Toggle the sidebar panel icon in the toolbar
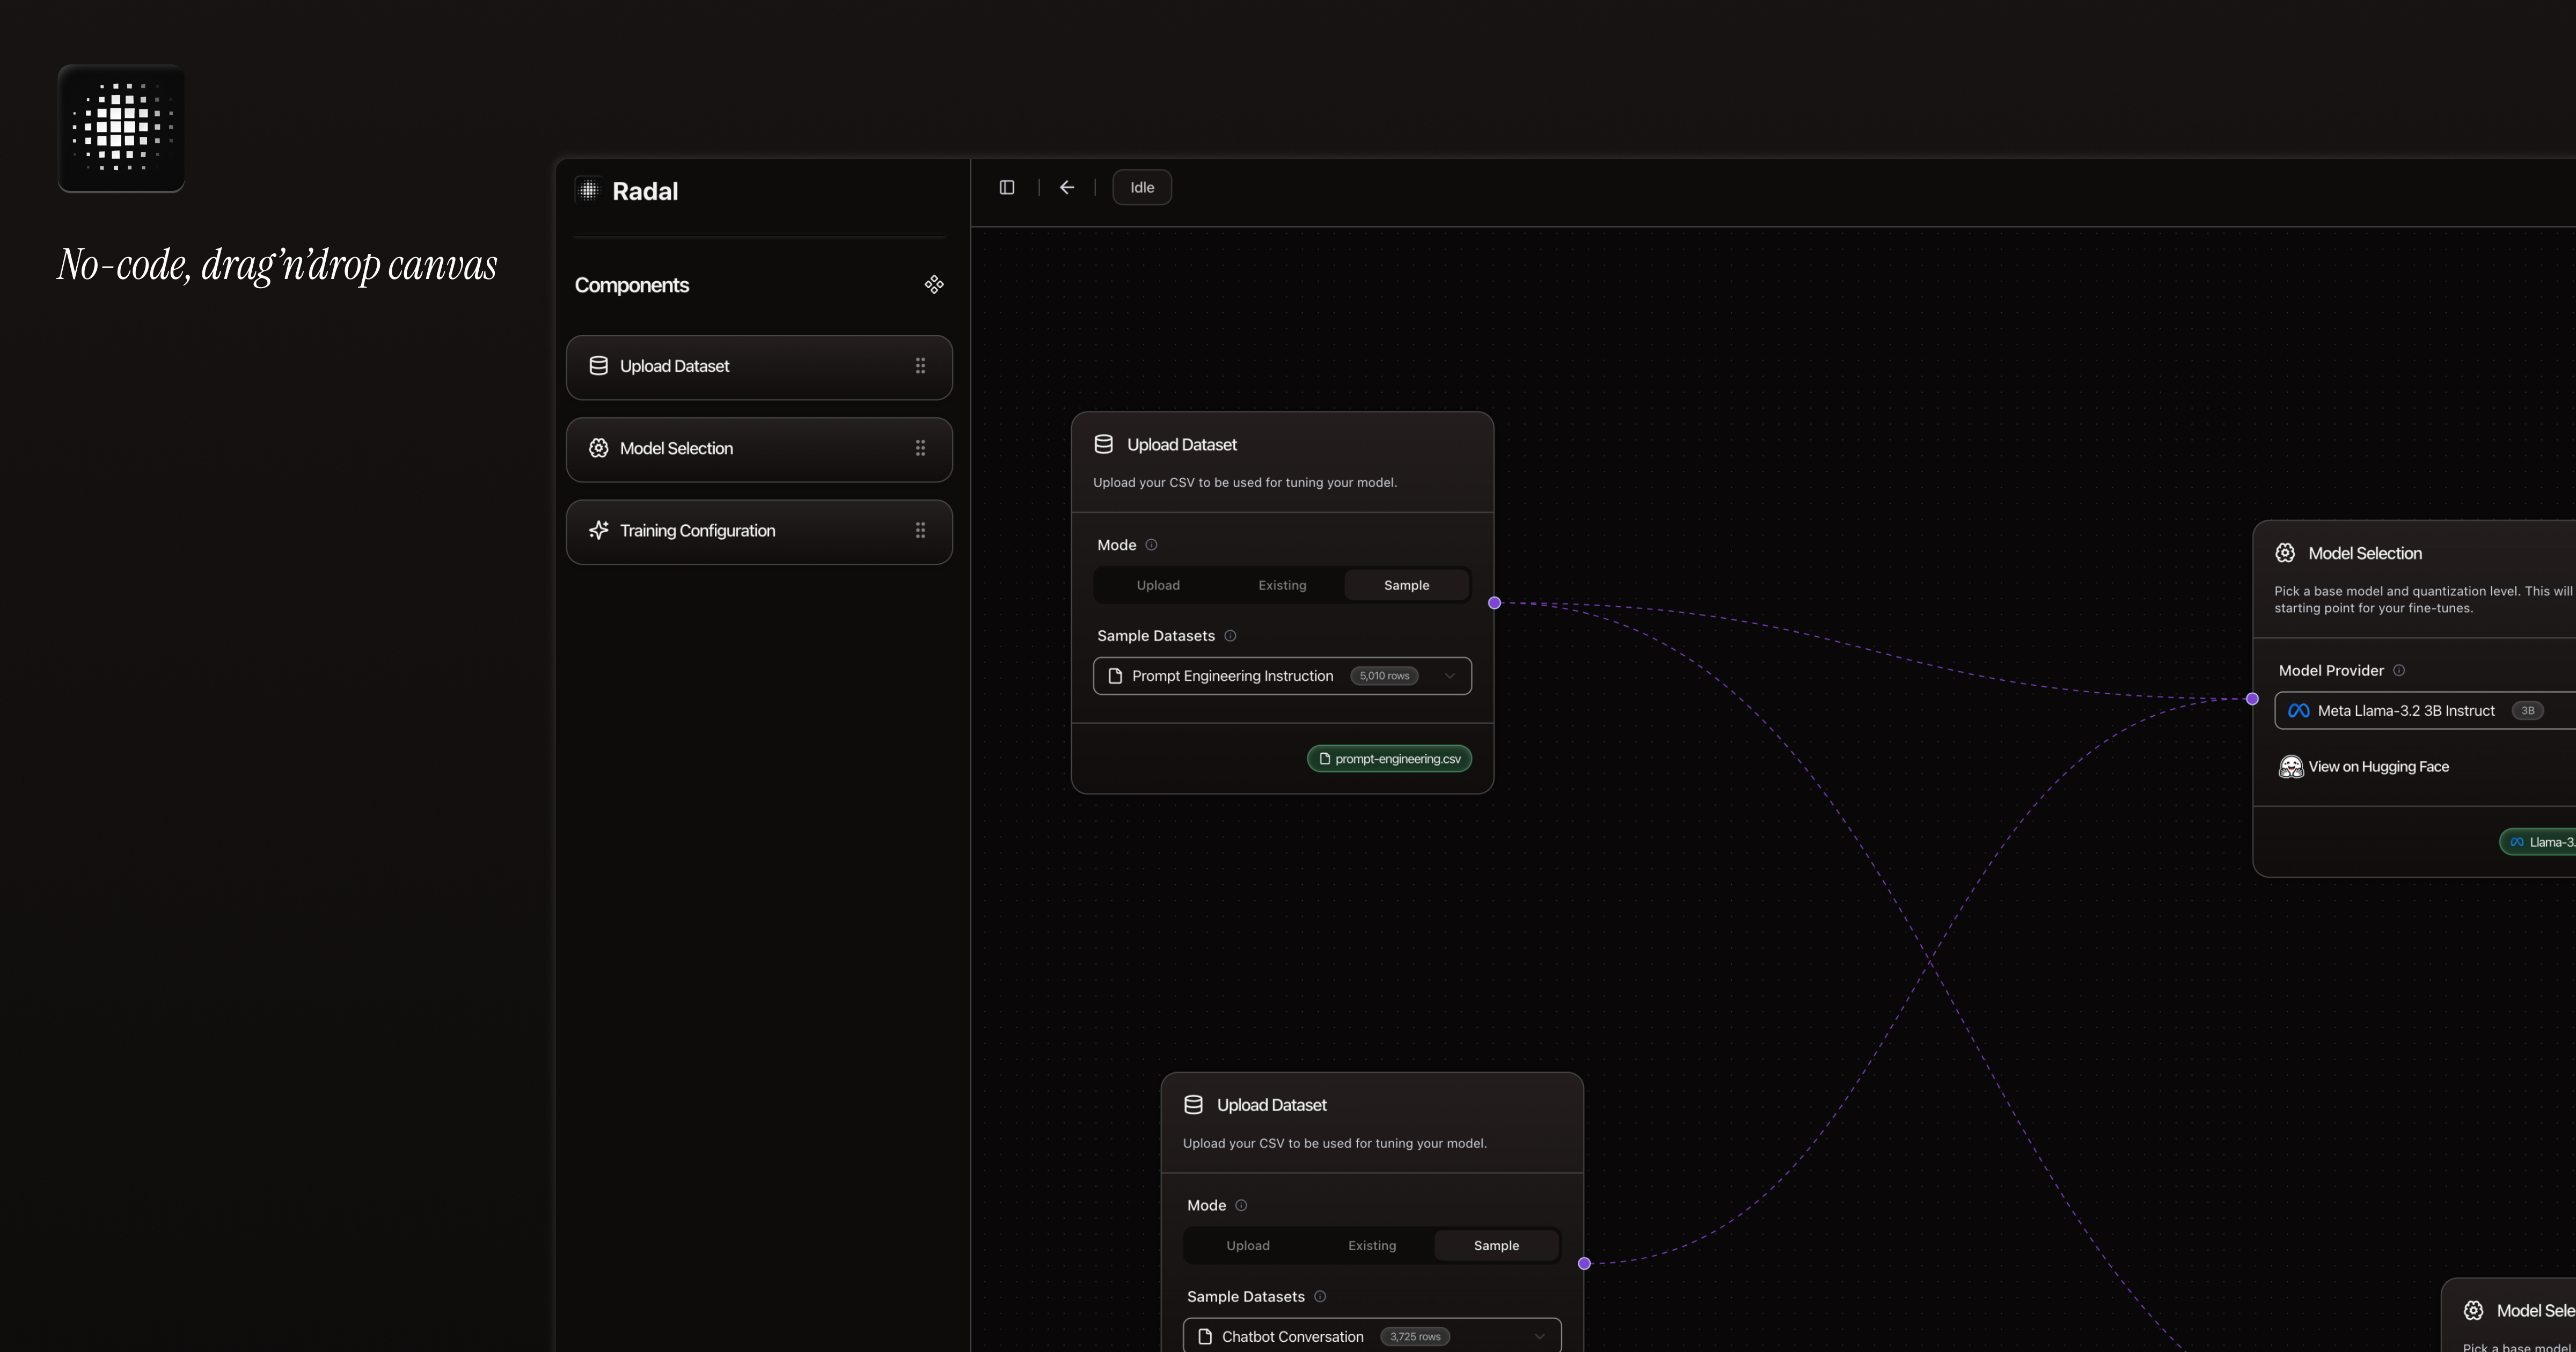 [1007, 187]
